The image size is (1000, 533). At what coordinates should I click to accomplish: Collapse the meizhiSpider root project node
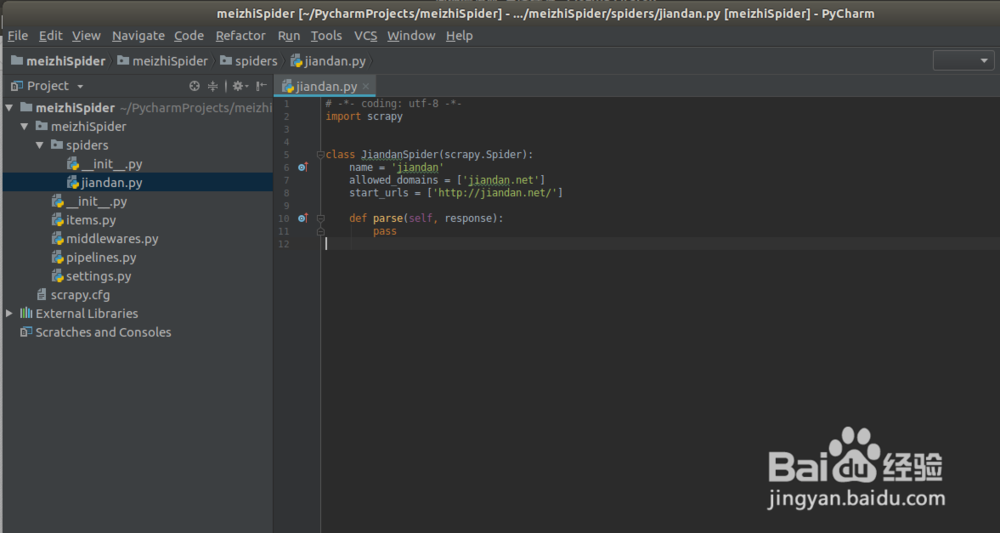coord(9,108)
